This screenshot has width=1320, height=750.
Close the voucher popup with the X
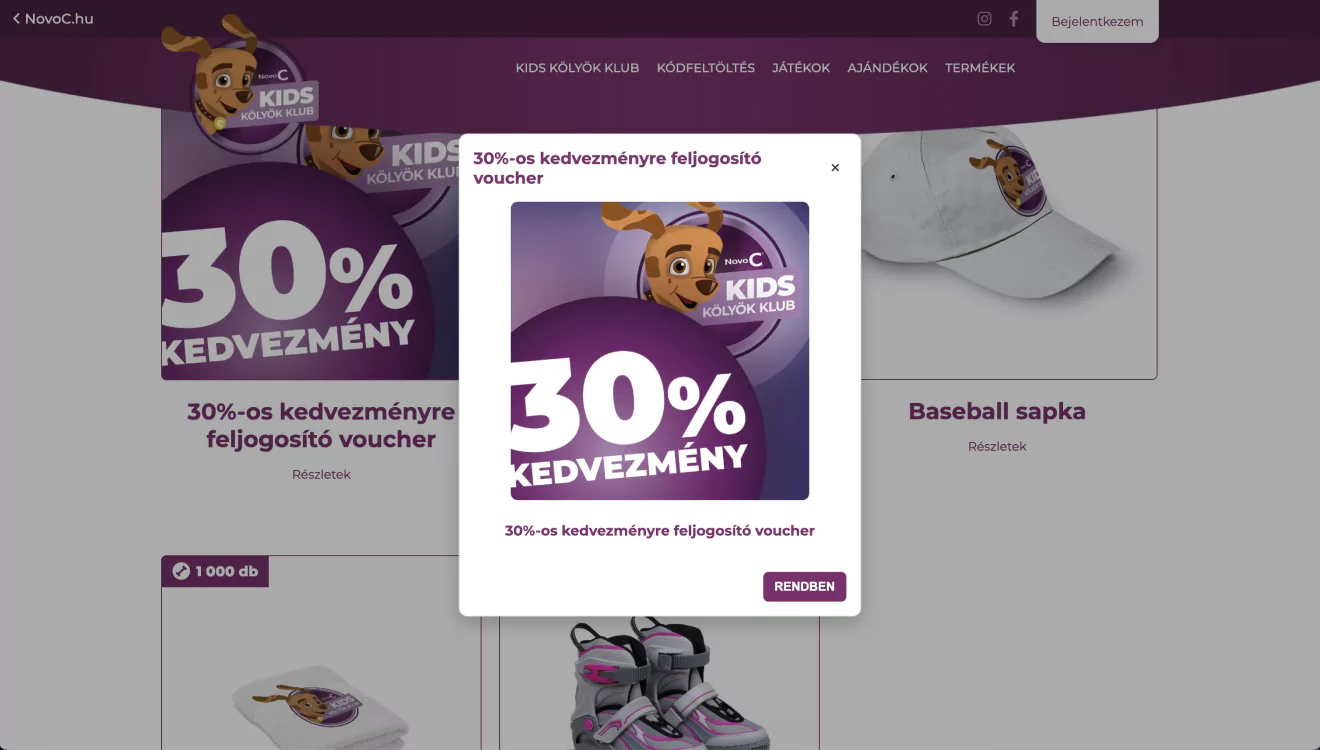point(835,168)
